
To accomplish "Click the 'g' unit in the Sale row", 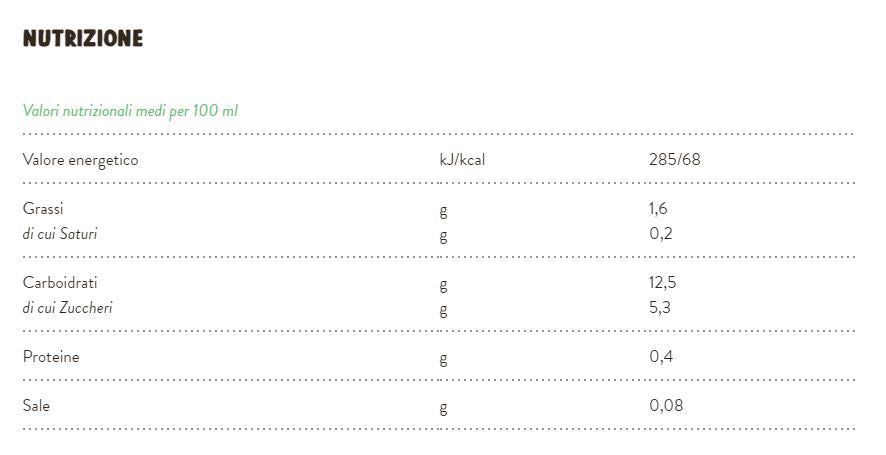I will (443, 407).
